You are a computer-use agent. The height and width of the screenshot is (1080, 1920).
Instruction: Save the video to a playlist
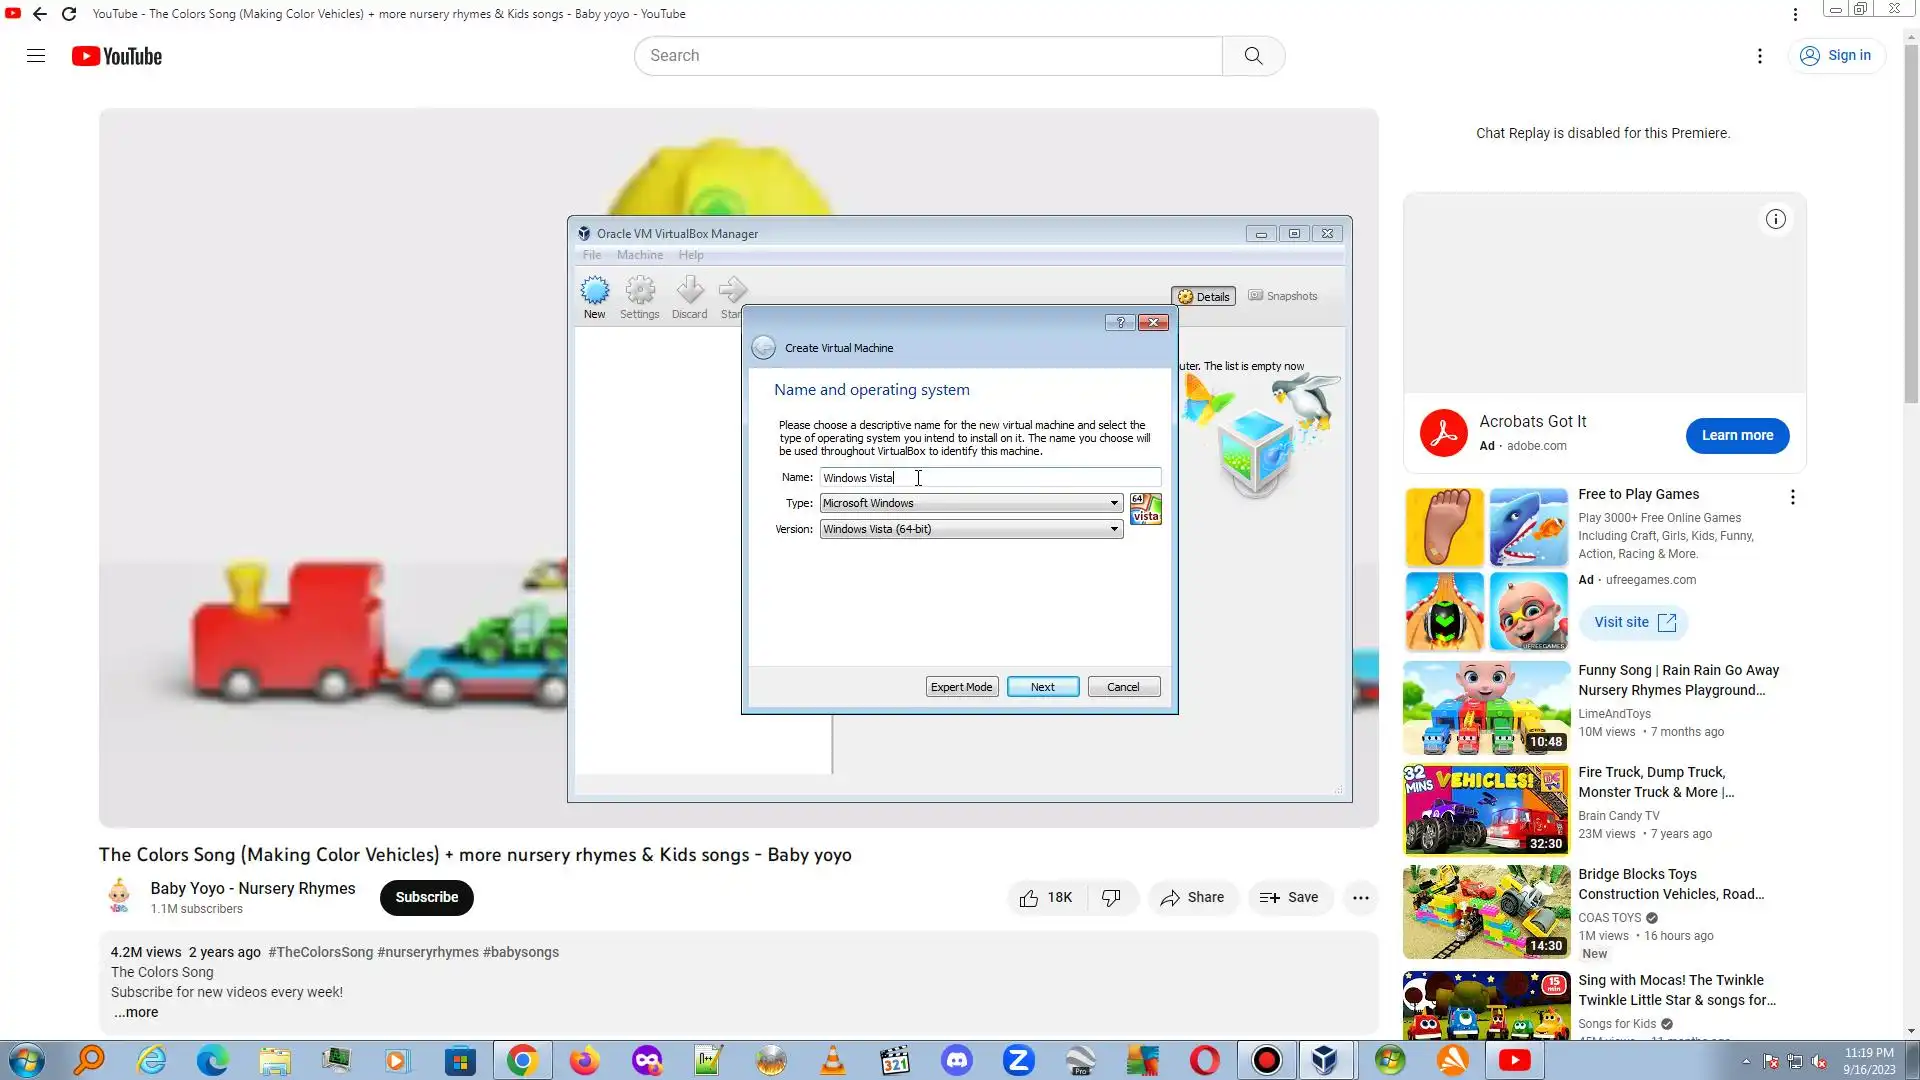click(1289, 898)
